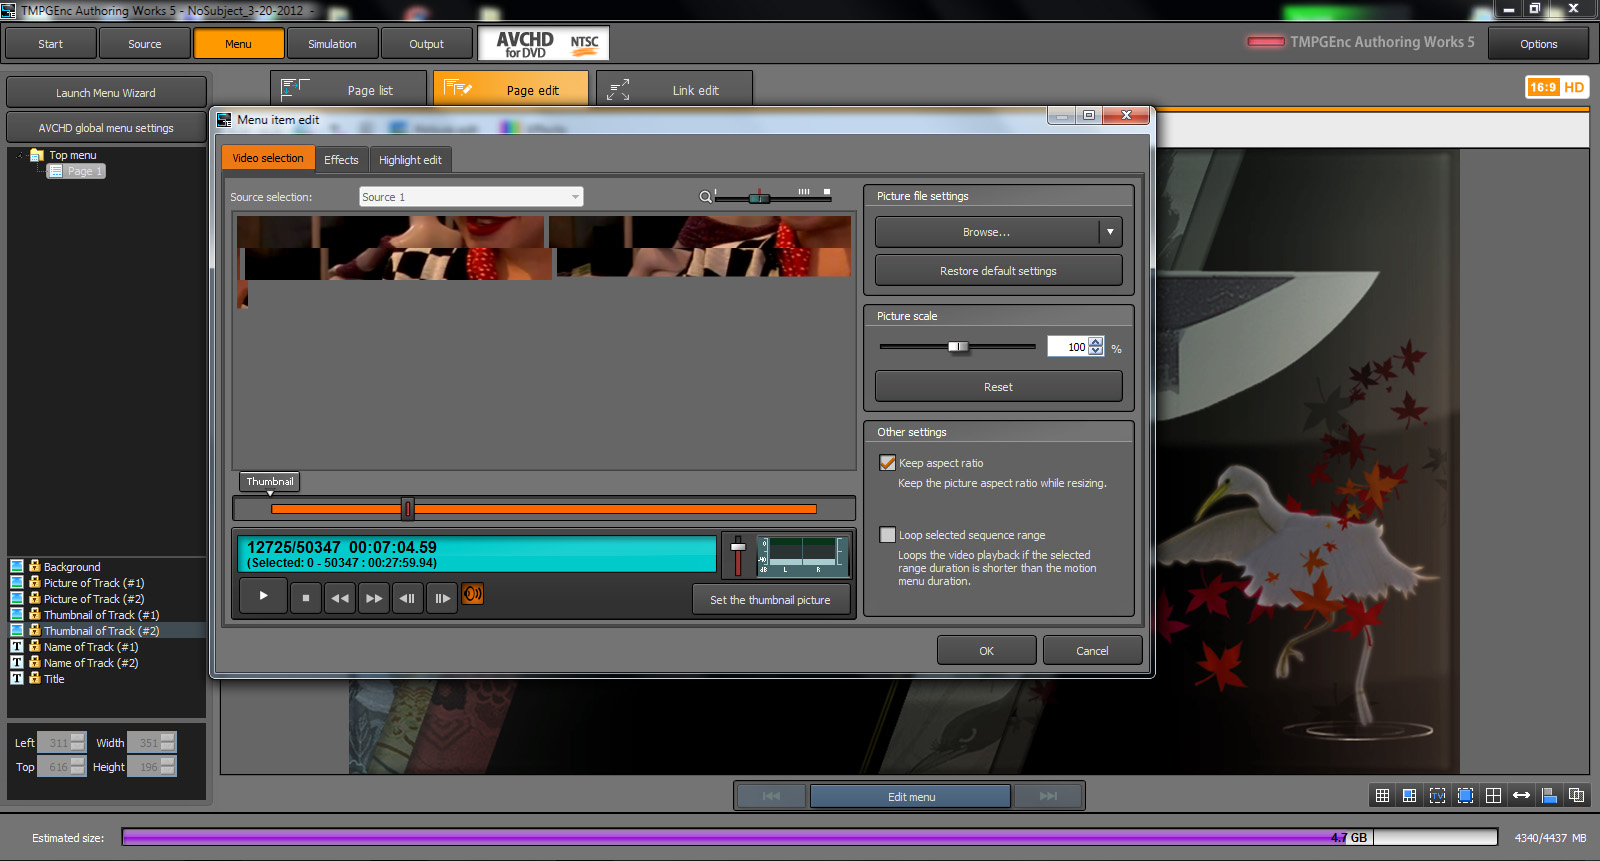Confirm the dialog with OK

tap(987, 651)
